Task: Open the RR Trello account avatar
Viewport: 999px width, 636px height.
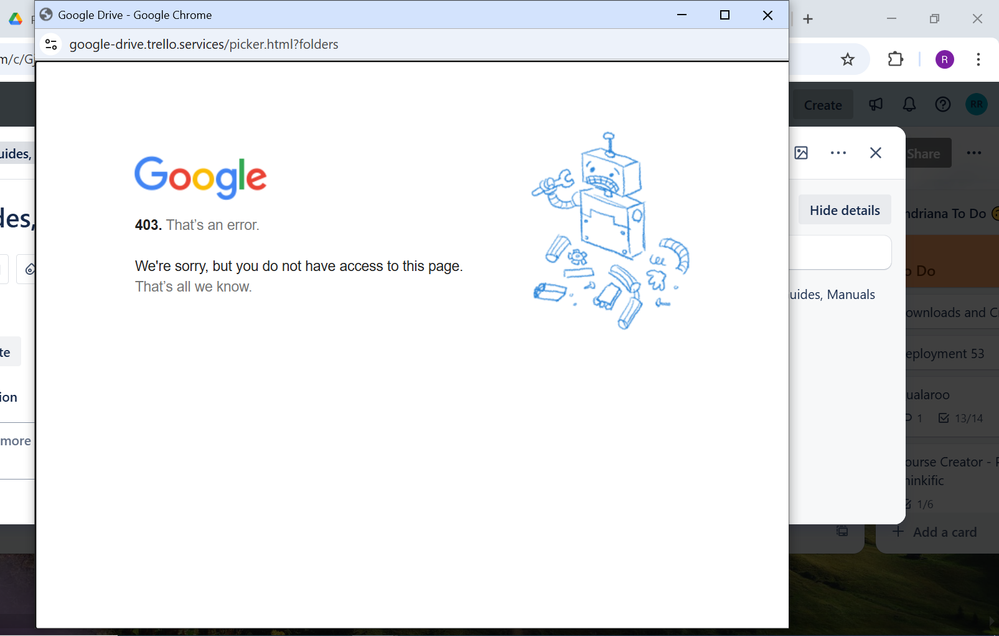Action: coord(975,105)
